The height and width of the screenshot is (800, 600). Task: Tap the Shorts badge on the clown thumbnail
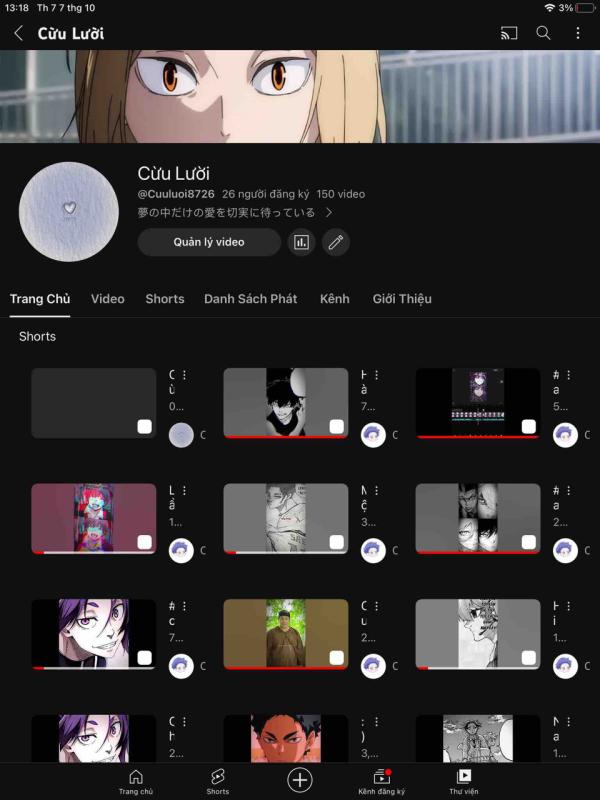144,542
